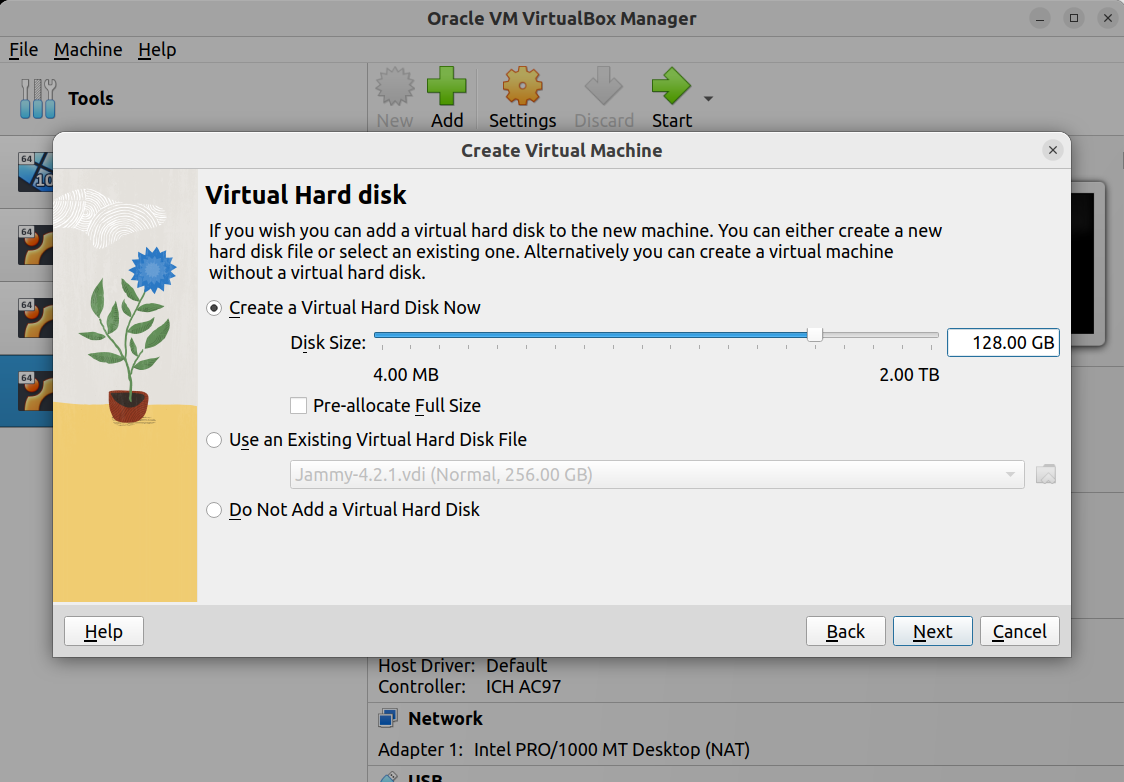Image resolution: width=1124 pixels, height=782 pixels.
Task: Minimize the VirtualBox Manager window
Action: (x=1039, y=18)
